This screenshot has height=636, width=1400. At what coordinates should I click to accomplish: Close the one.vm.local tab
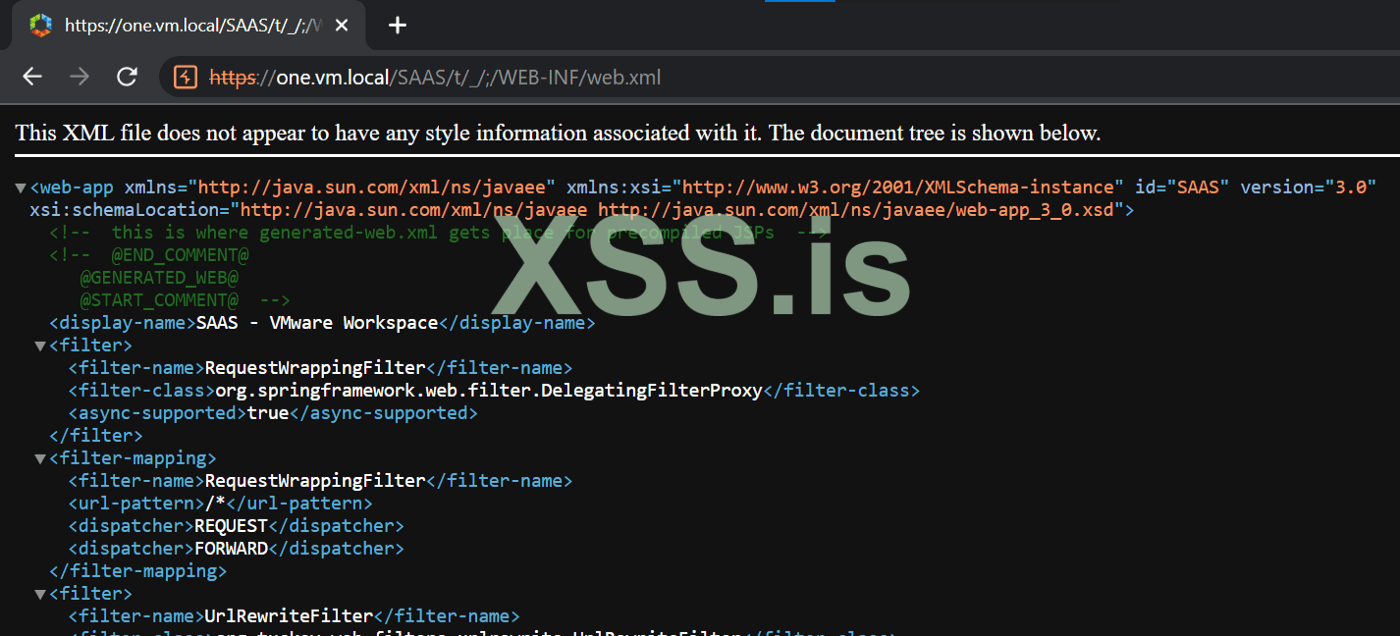coord(342,25)
